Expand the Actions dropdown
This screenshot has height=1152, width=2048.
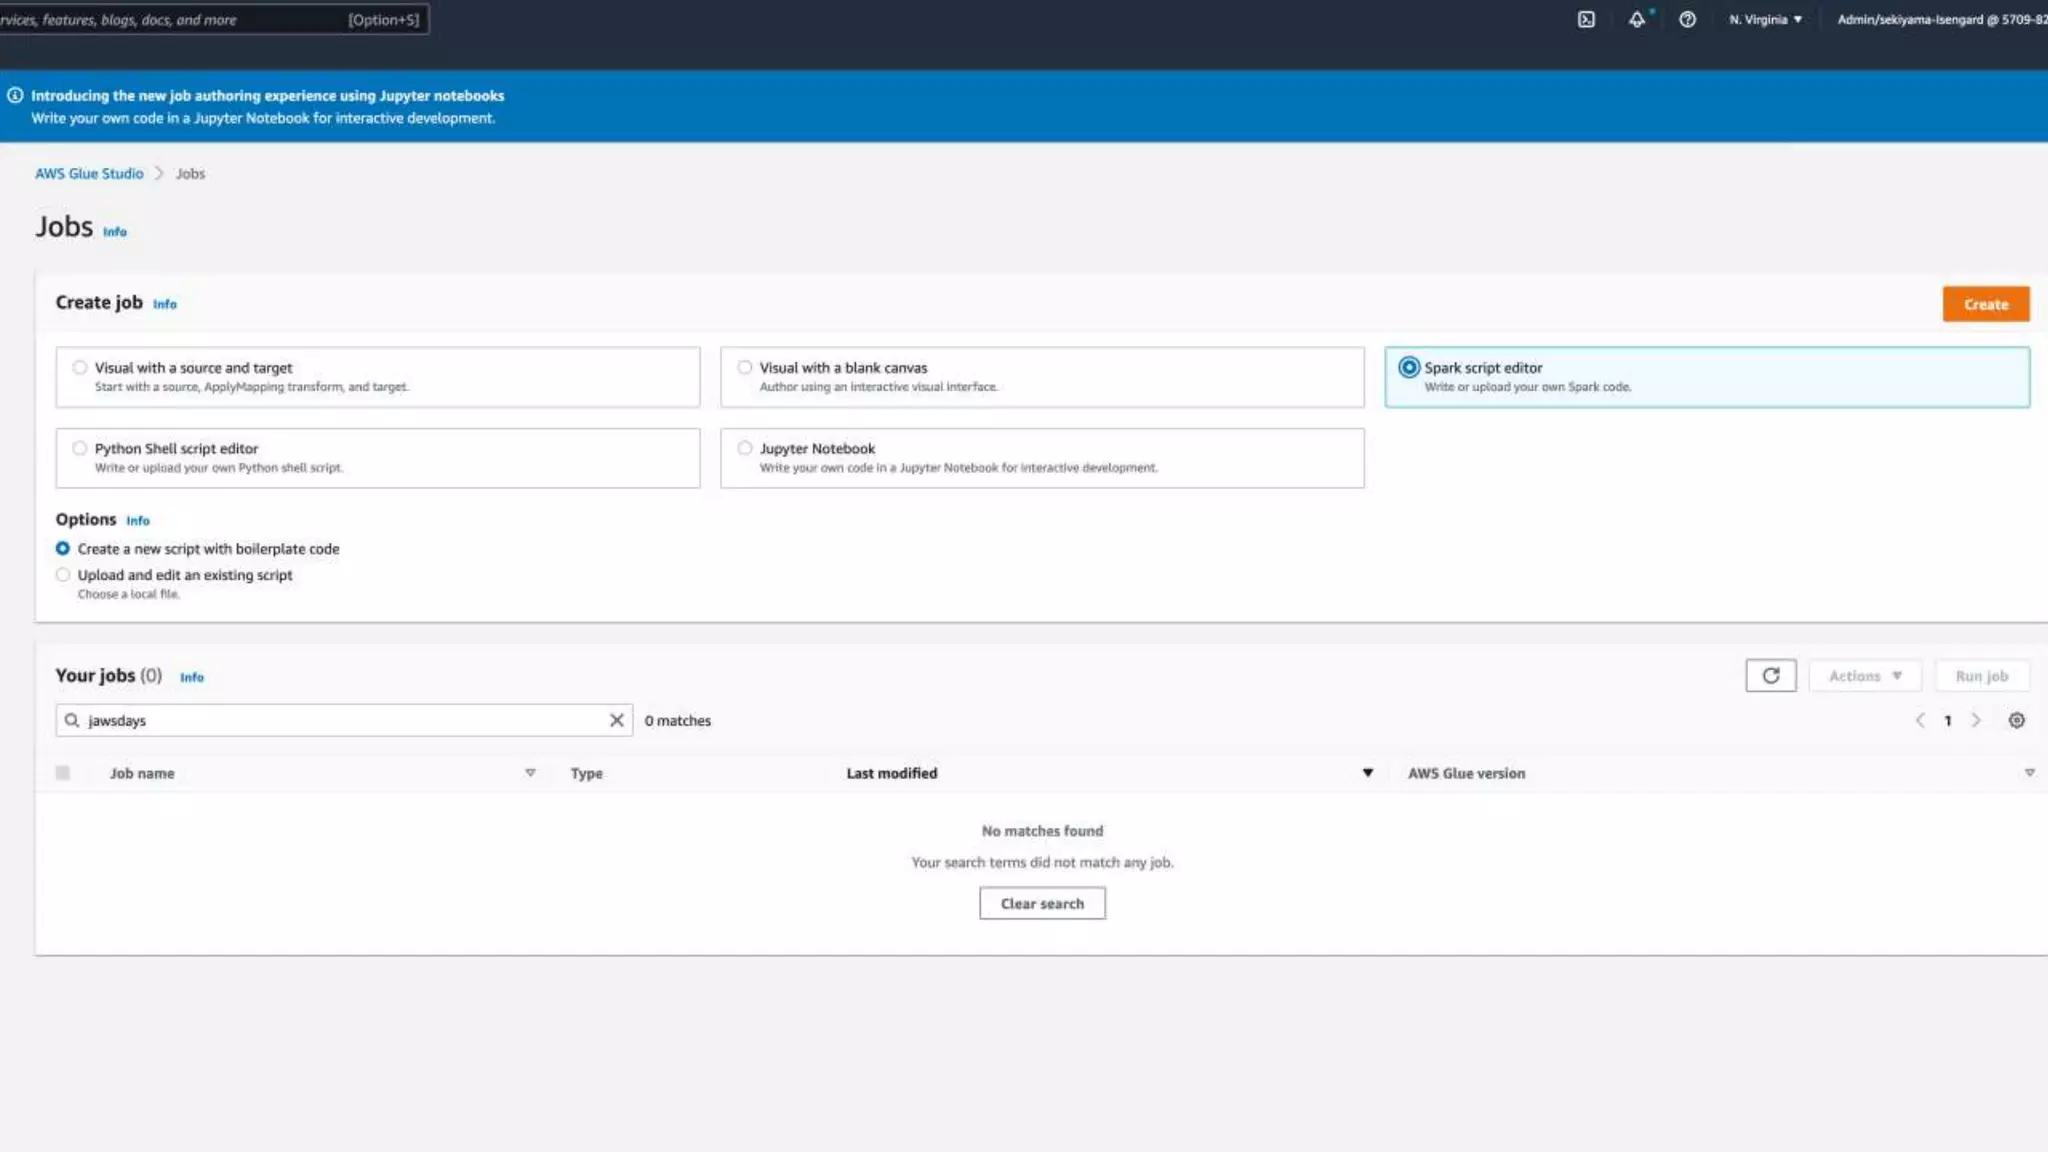click(x=1864, y=676)
